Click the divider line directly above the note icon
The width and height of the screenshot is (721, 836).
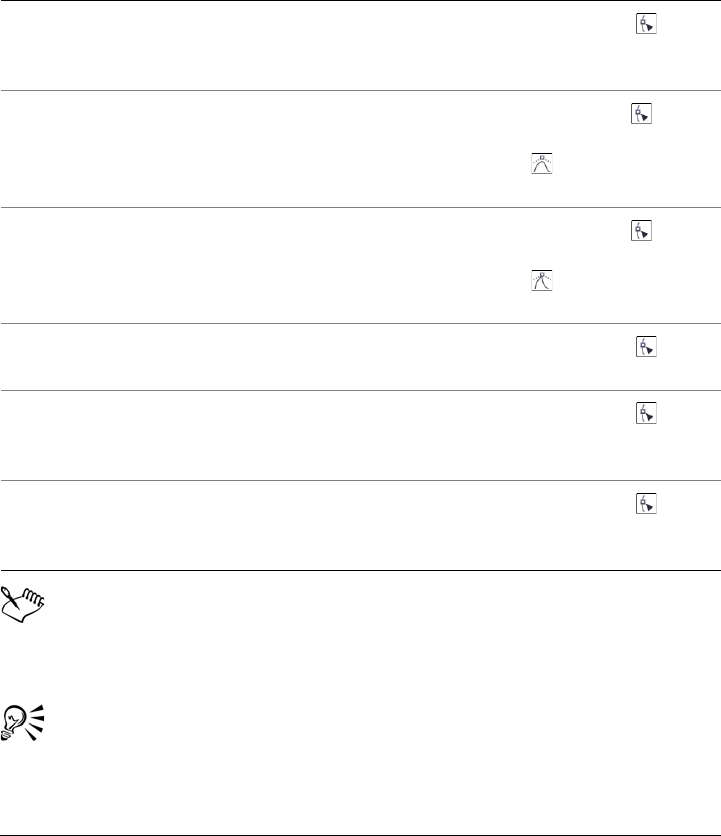pos(360,571)
